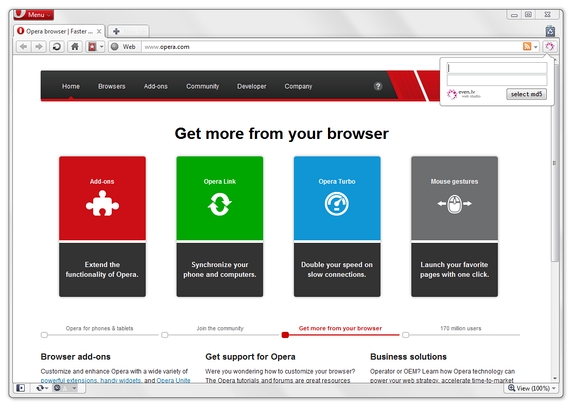Click the 'Browser add-ons' heading
Viewport: 572px width, 408px height.
pos(76,357)
